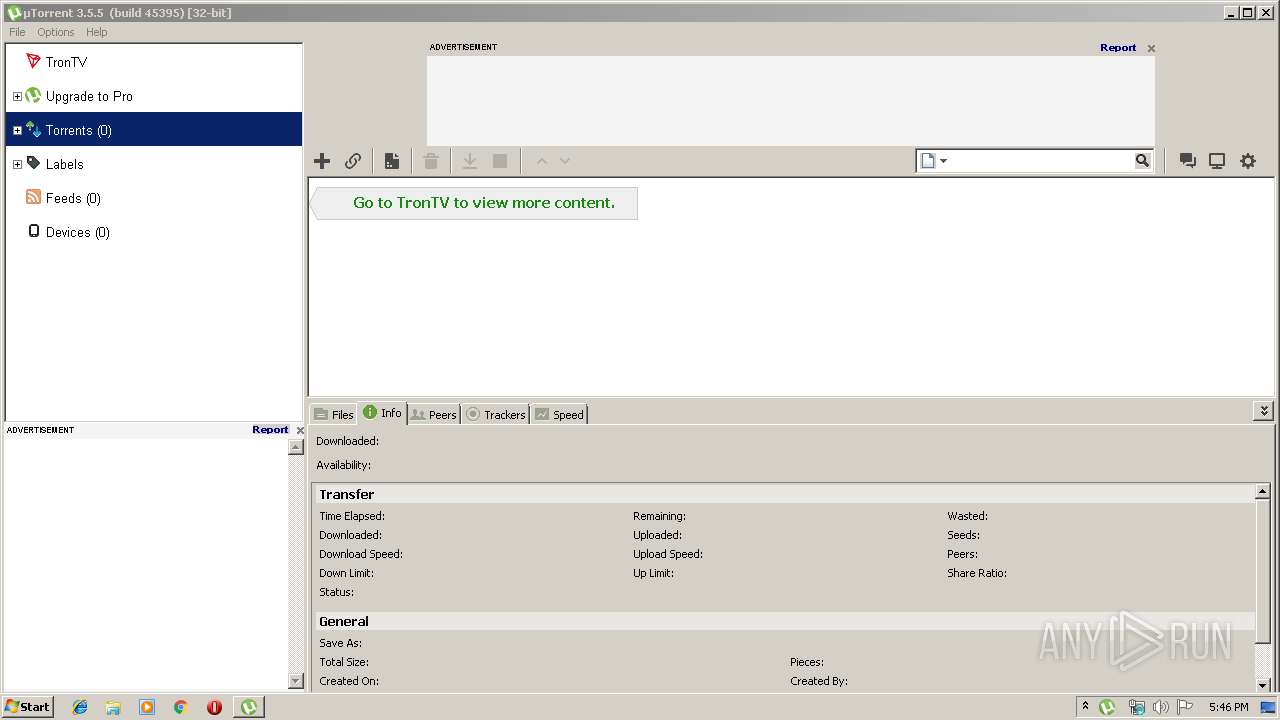Screen dimensions: 1280x720
Task: Select Torrents (0) category
Action: pos(153,130)
